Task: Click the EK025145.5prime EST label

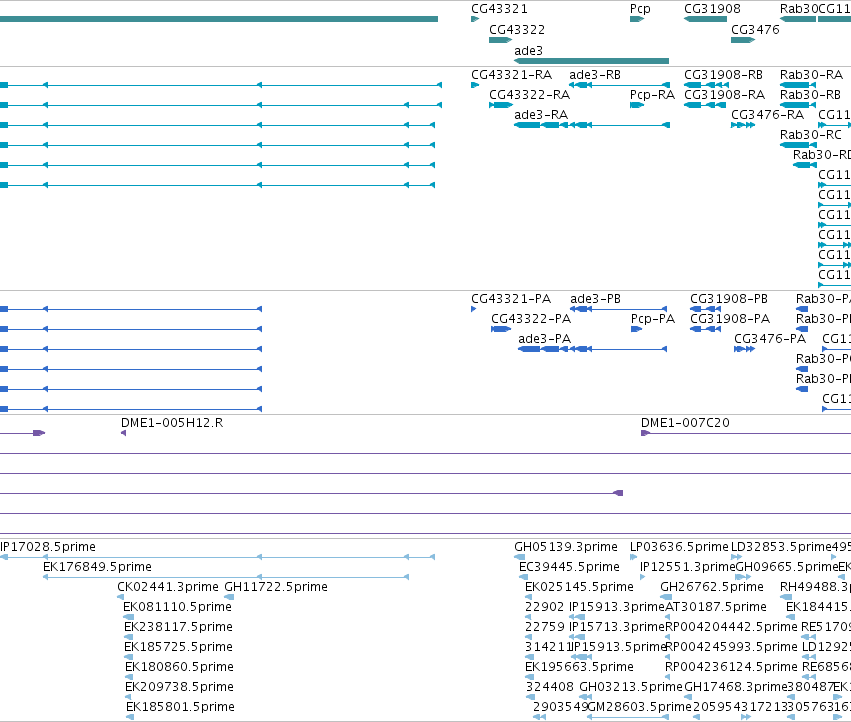Action: pos(579,587)
